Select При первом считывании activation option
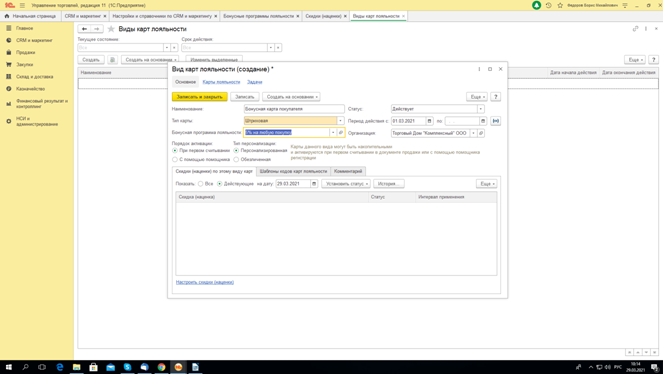 pyautogui.click(x=175, y=150)
